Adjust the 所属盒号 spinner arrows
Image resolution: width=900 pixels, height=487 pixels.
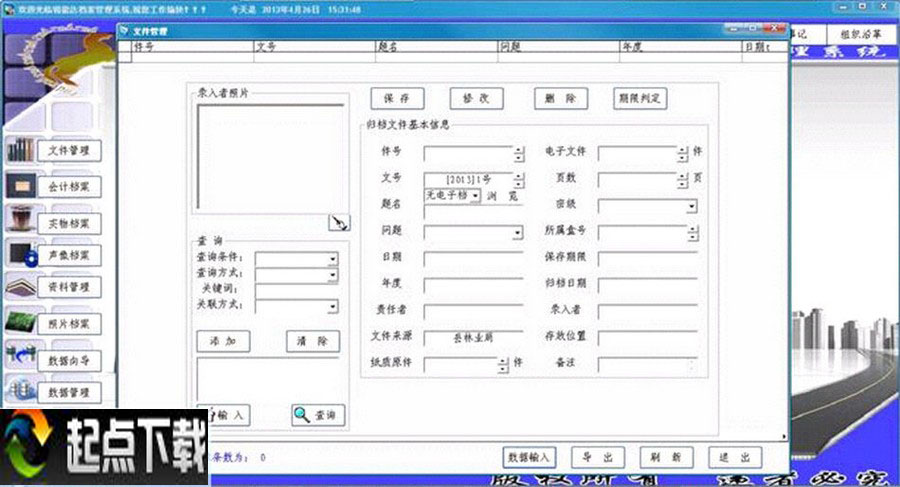[x=693, y=233]
